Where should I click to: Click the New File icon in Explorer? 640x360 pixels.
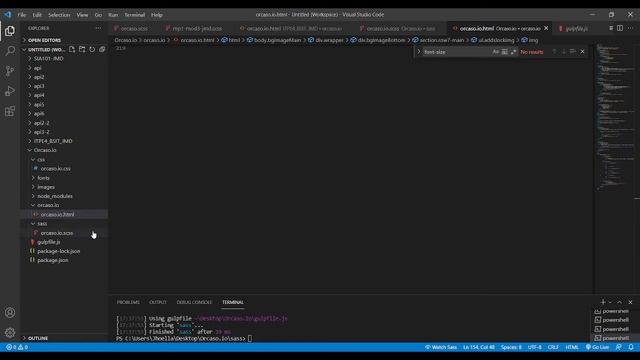[72, 49]
